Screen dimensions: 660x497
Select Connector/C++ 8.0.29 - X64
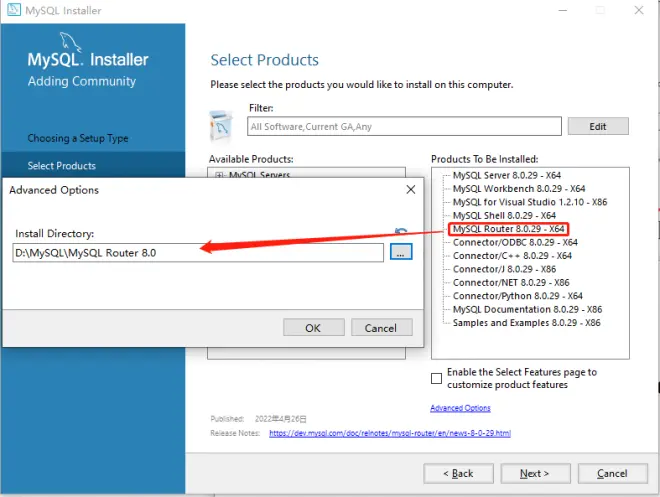click(x=512, y=255)
